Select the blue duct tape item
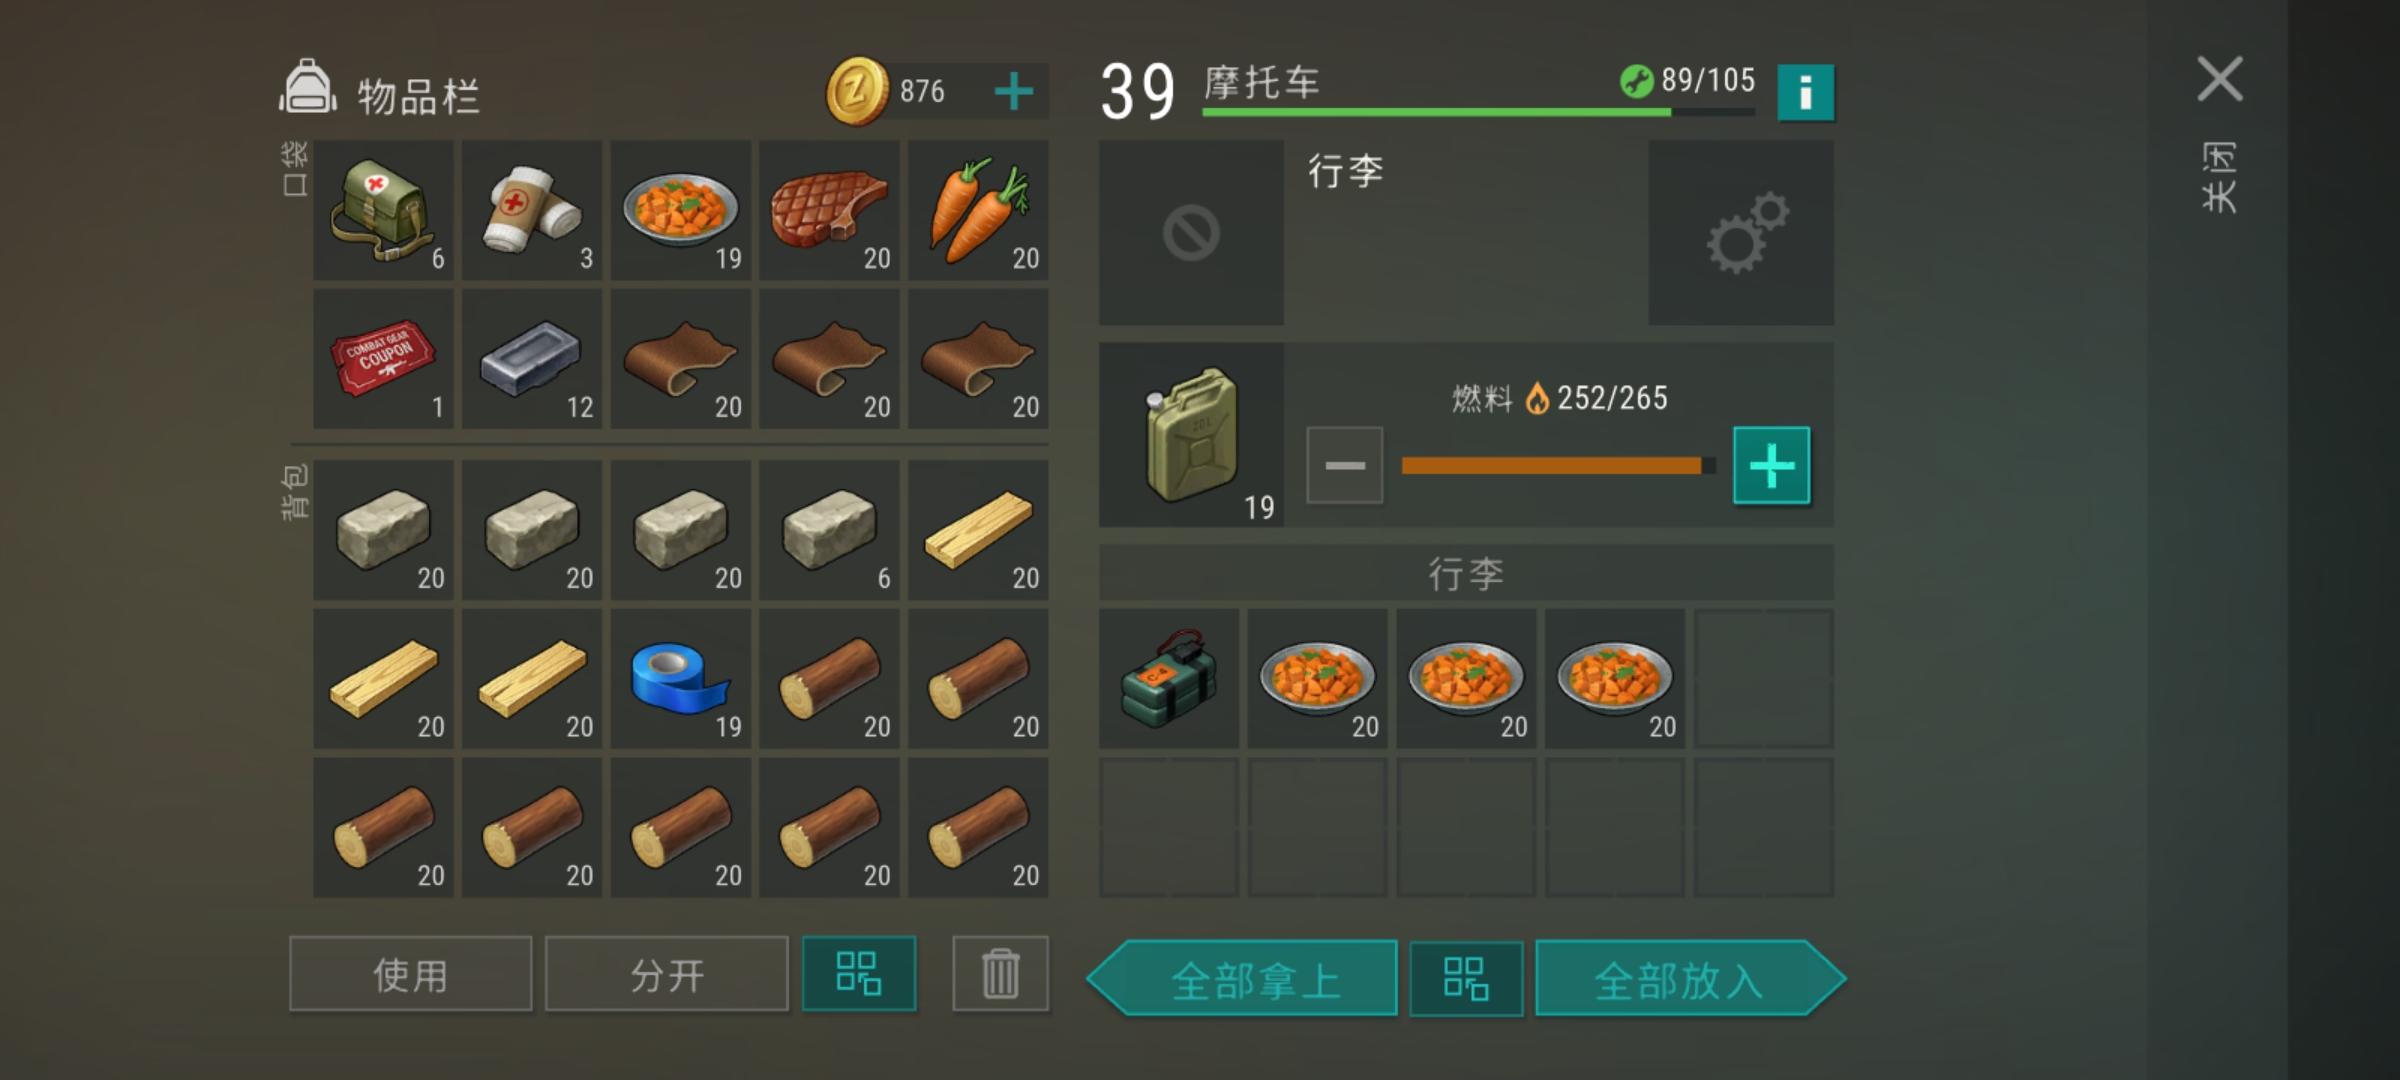2400x1080 pixels. click(680, 679)
